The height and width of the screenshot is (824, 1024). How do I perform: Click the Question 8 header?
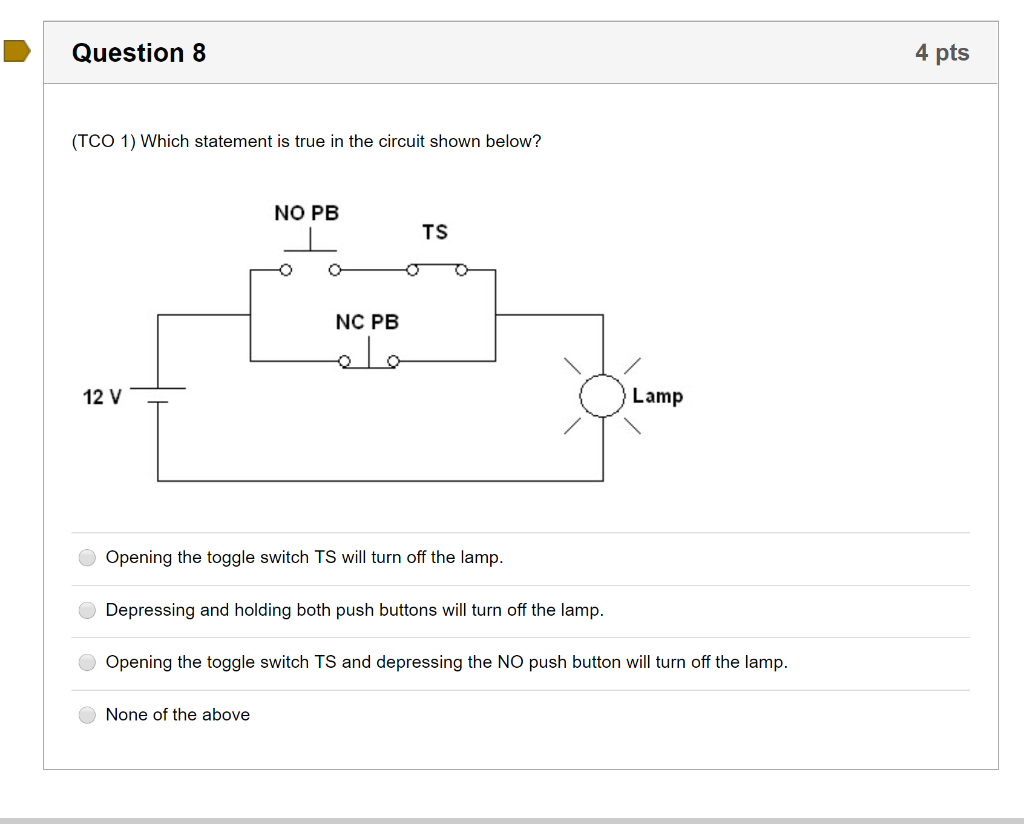coord(139,53)
